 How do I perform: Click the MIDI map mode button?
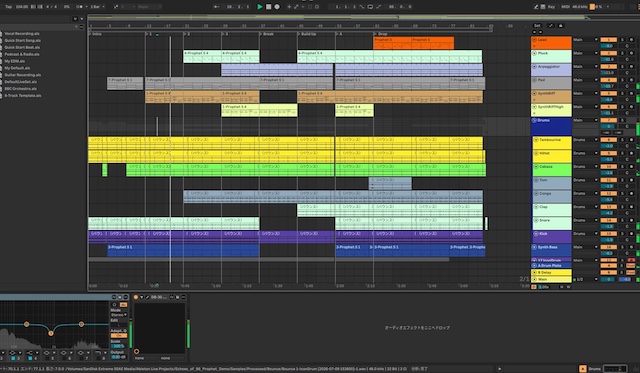[565, 7]
